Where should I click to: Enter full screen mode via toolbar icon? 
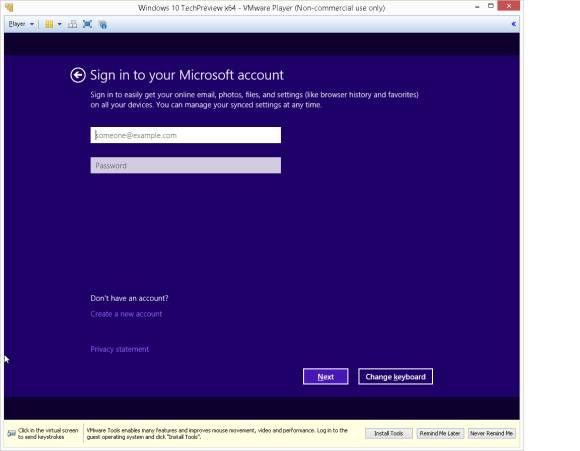pyautogui.click(x=87, y=24)
